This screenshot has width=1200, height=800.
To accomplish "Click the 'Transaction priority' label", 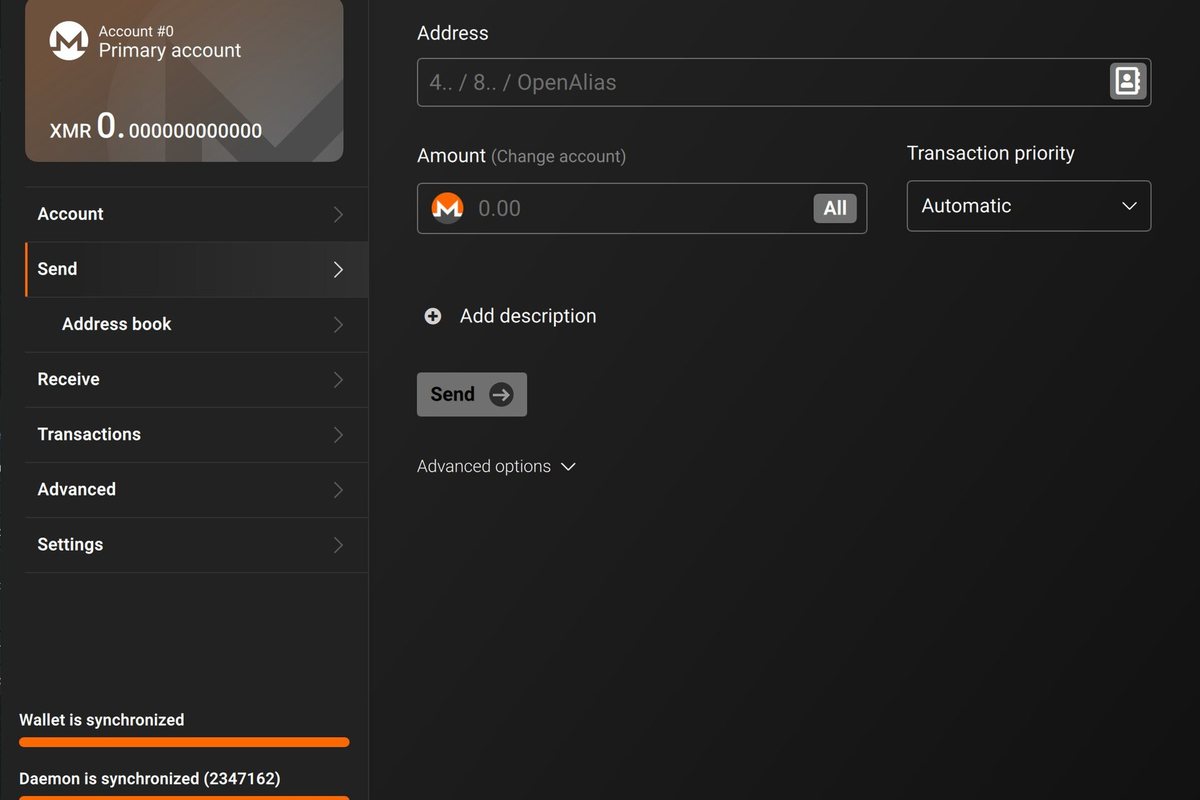I will [991, 153].
